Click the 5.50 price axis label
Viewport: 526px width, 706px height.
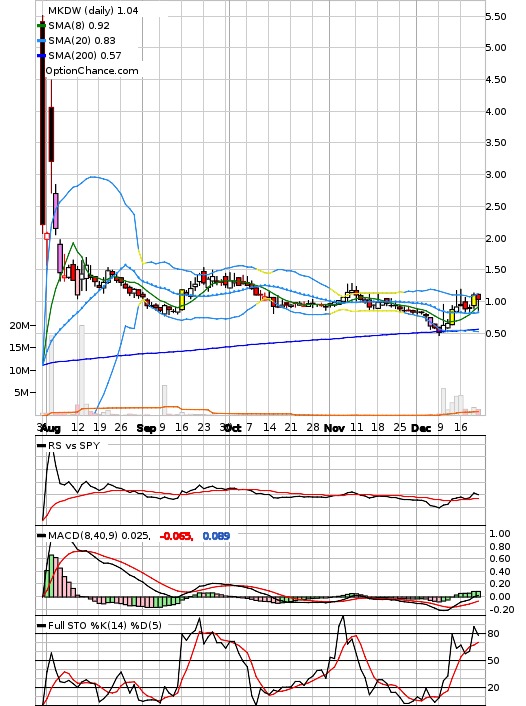coord(496,17)
